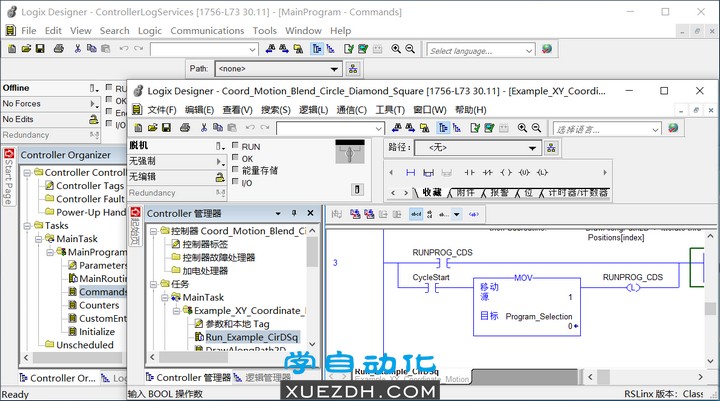Open the 逻辑(L) menu
Viewport: 720px width, 401px height.
click(314, 110)
